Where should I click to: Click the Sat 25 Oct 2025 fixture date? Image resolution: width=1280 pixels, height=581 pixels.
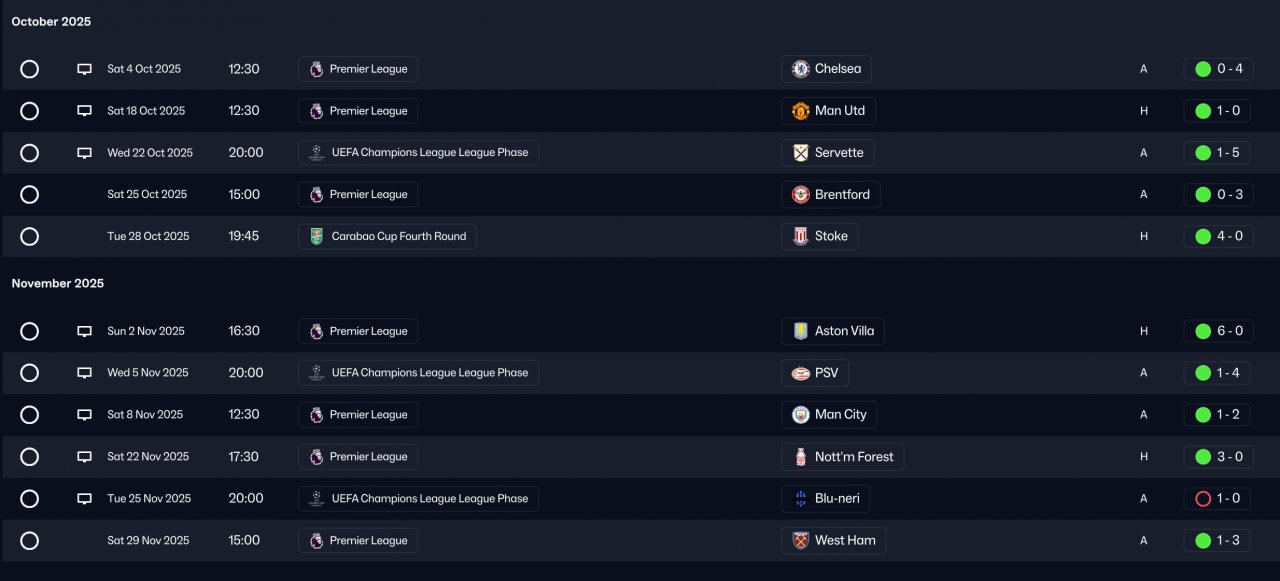click(x=147, y=195)
